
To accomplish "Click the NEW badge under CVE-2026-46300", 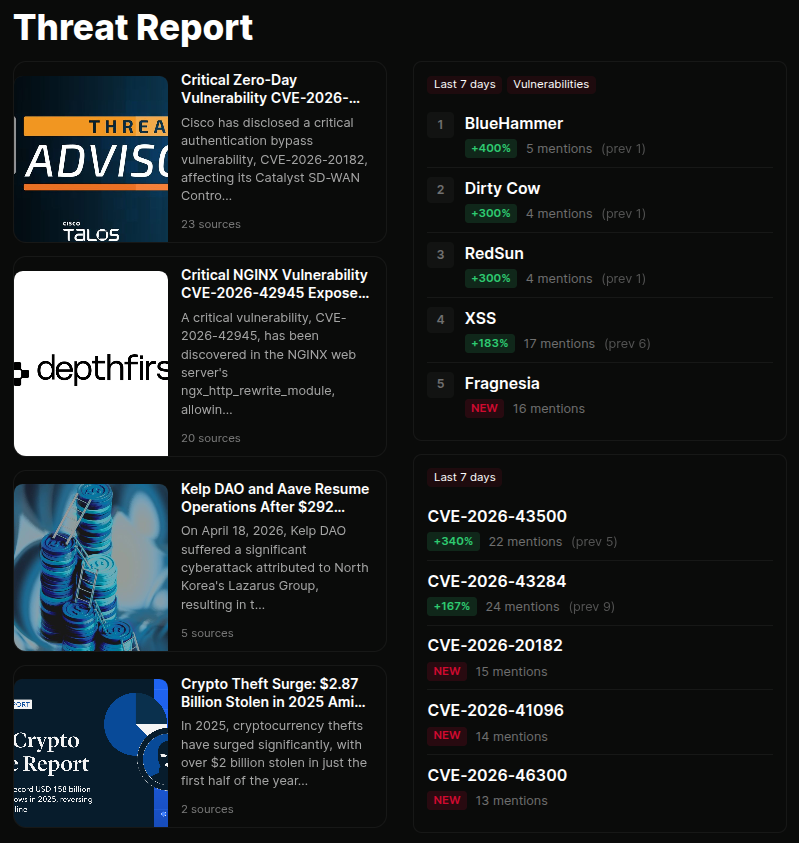I will click(x=447, y=801).
